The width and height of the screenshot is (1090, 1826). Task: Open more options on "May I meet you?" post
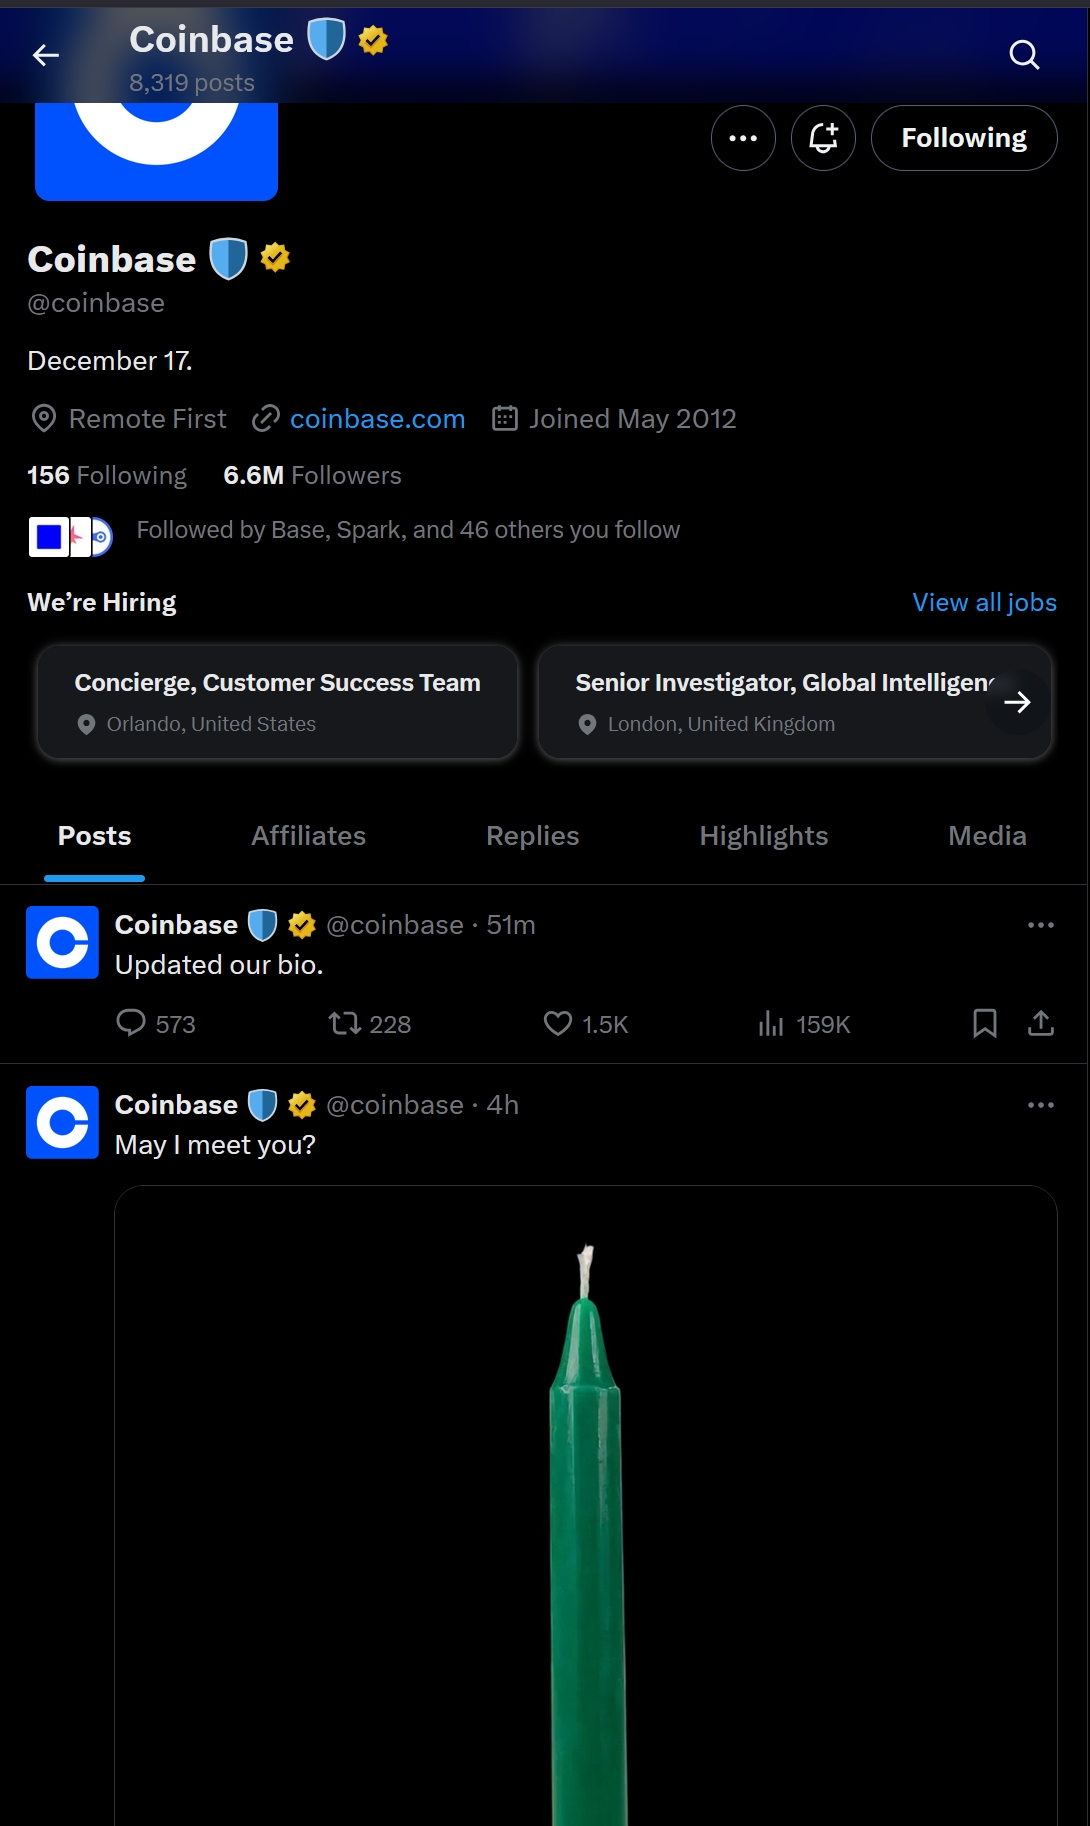coord(1041,1105)
